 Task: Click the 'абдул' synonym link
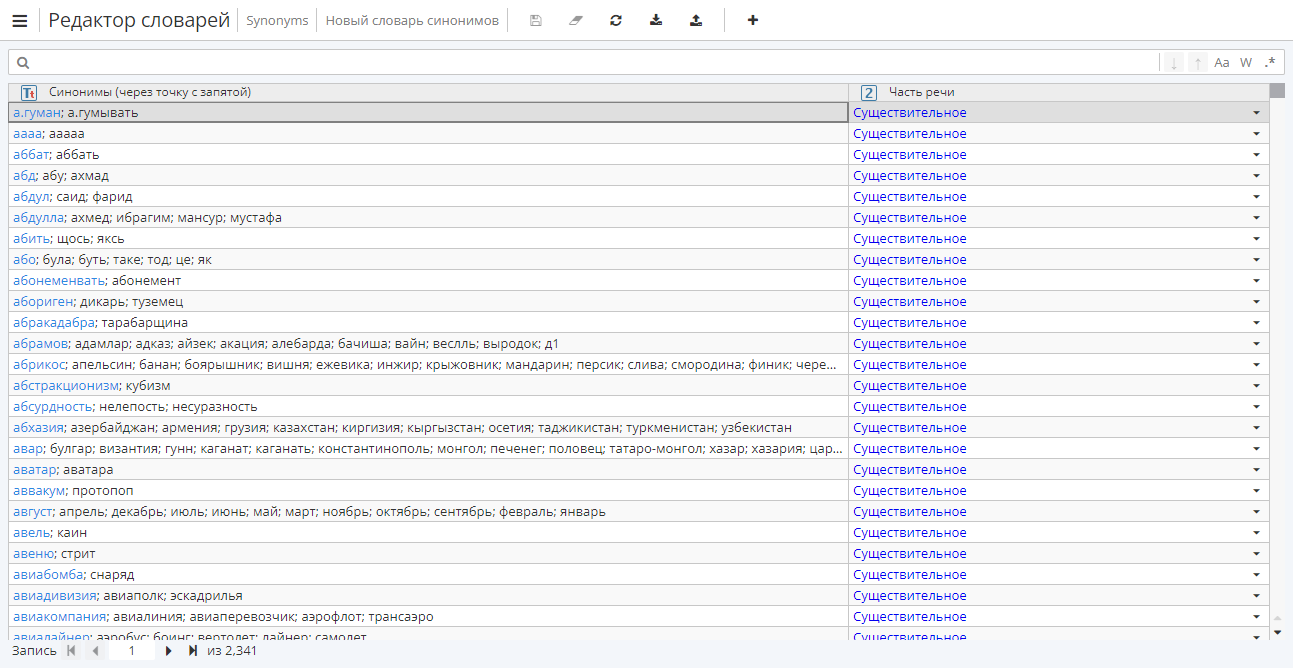(31, 197)
